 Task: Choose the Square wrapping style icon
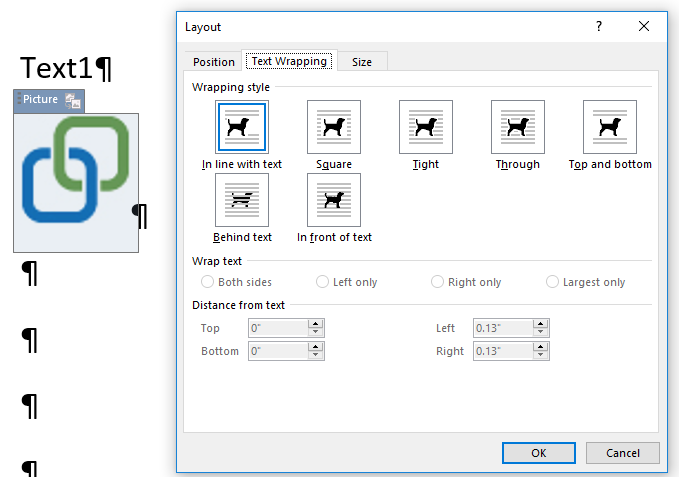click(334, 127)
